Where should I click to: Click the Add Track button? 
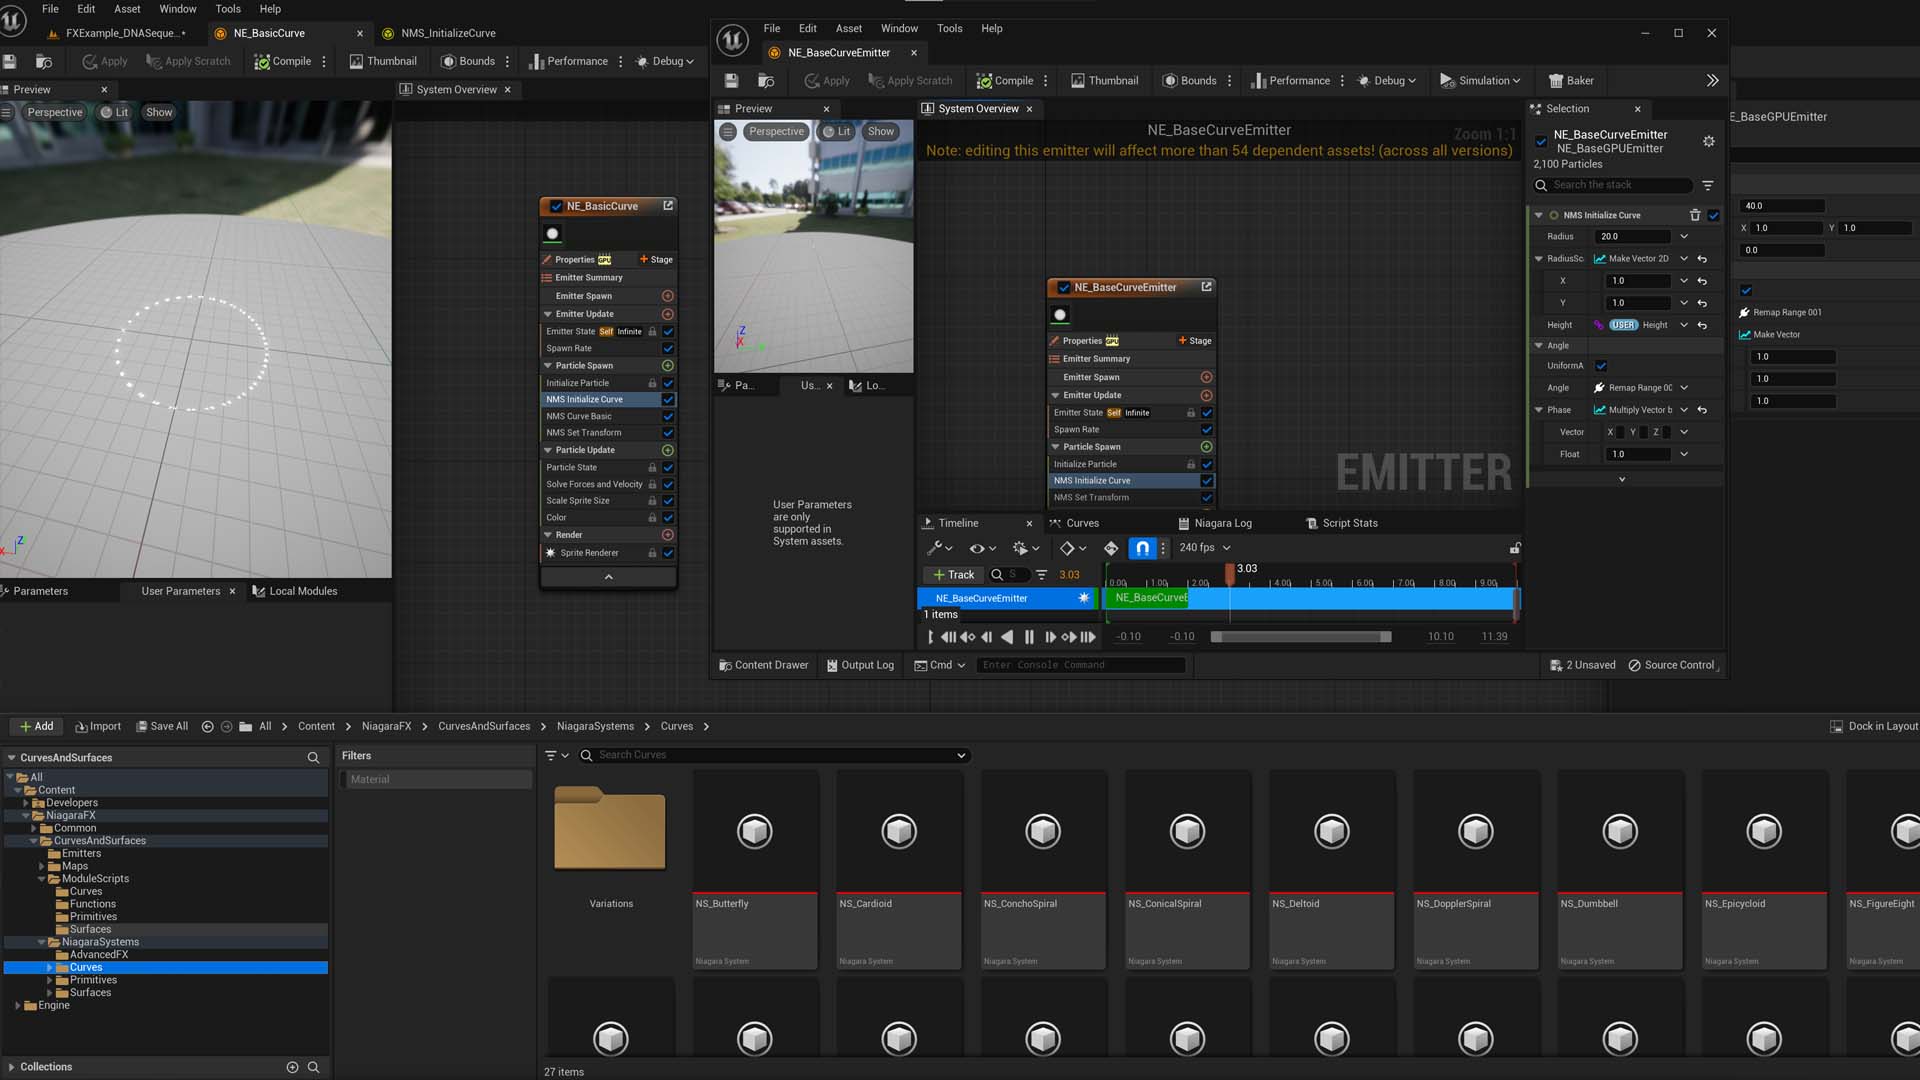(x=953, y=575)
